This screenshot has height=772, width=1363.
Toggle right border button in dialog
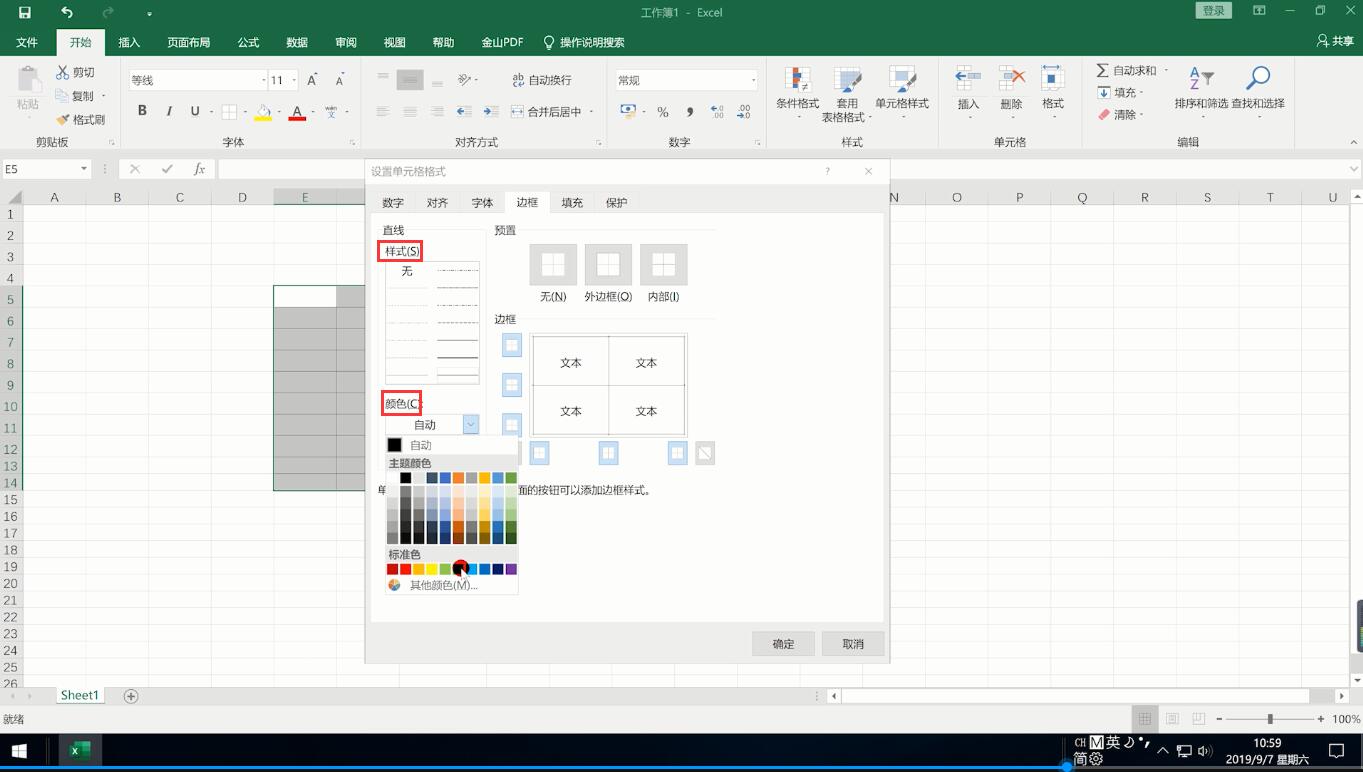point(677,453)
